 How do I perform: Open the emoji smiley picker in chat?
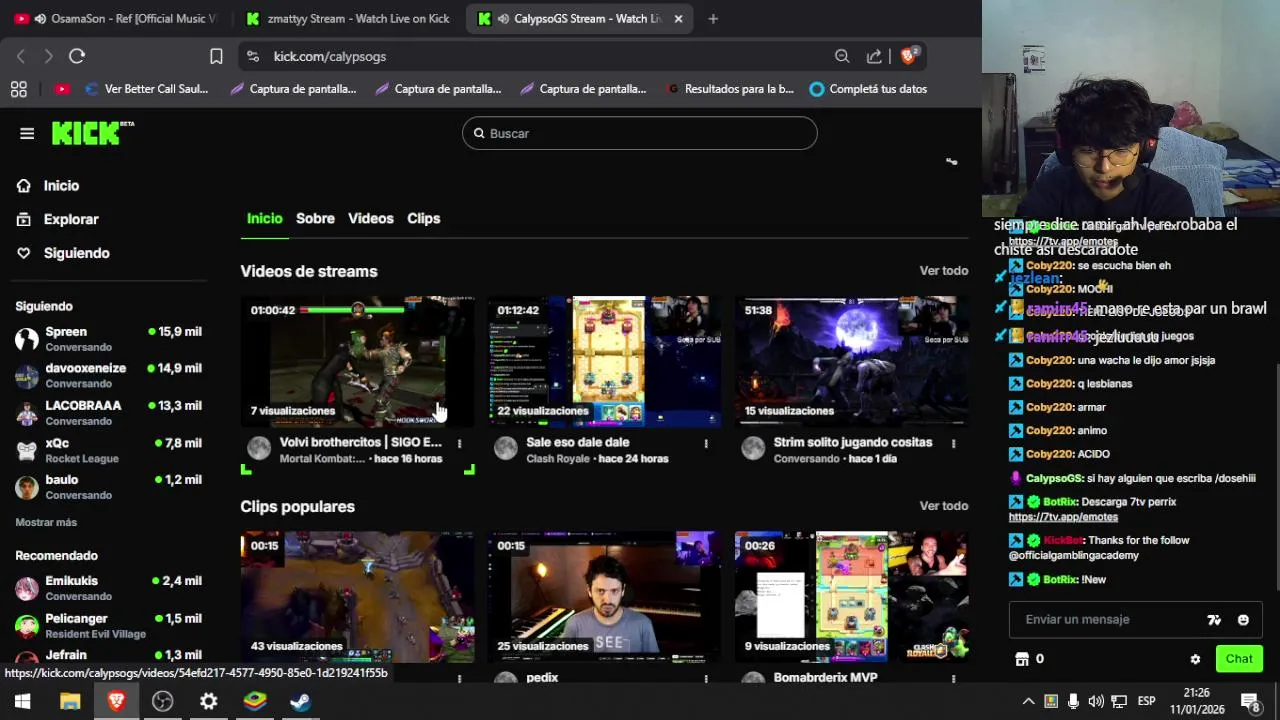click(x=1243, y=620)
